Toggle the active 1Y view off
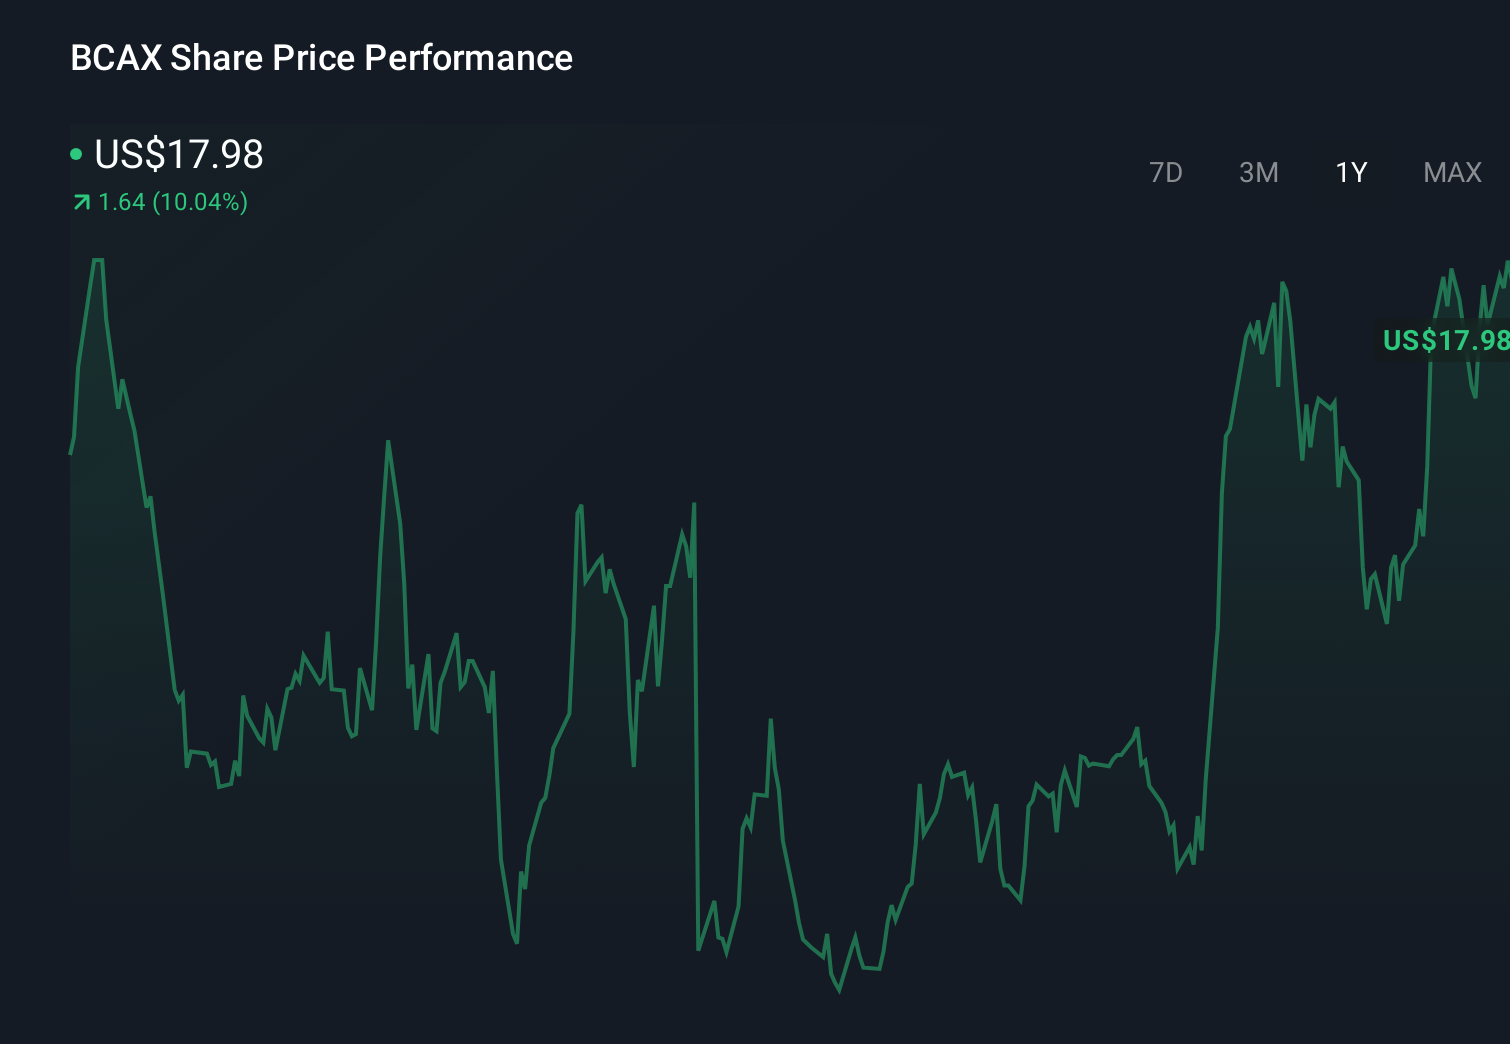 point(1351,172)
